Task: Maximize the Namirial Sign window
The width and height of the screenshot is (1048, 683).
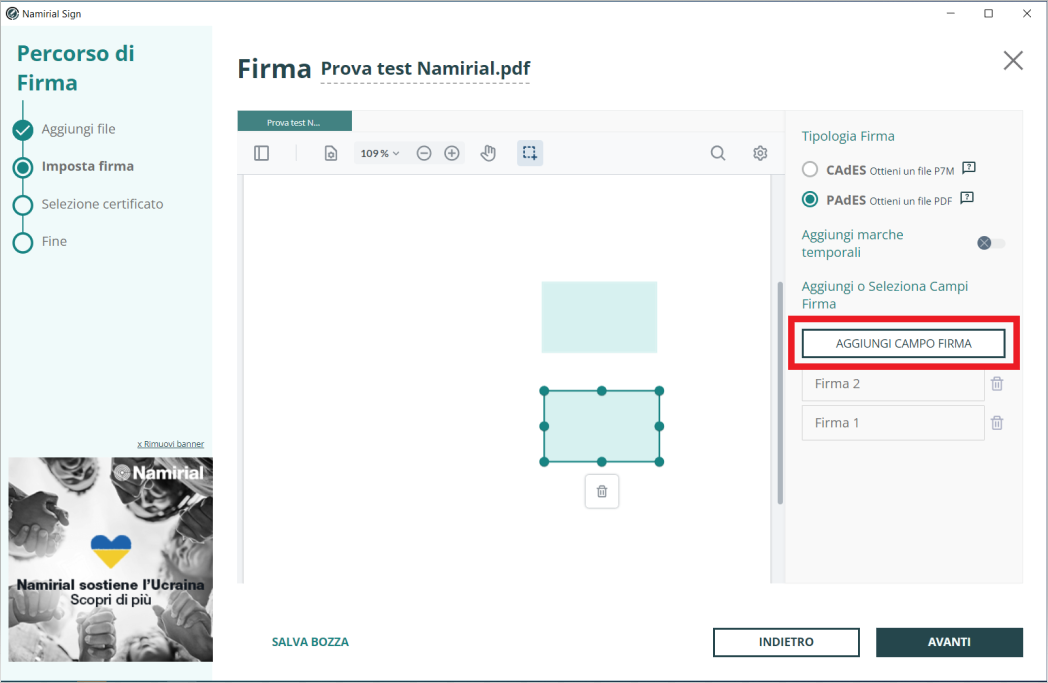Action: click(x=989, y=13)
